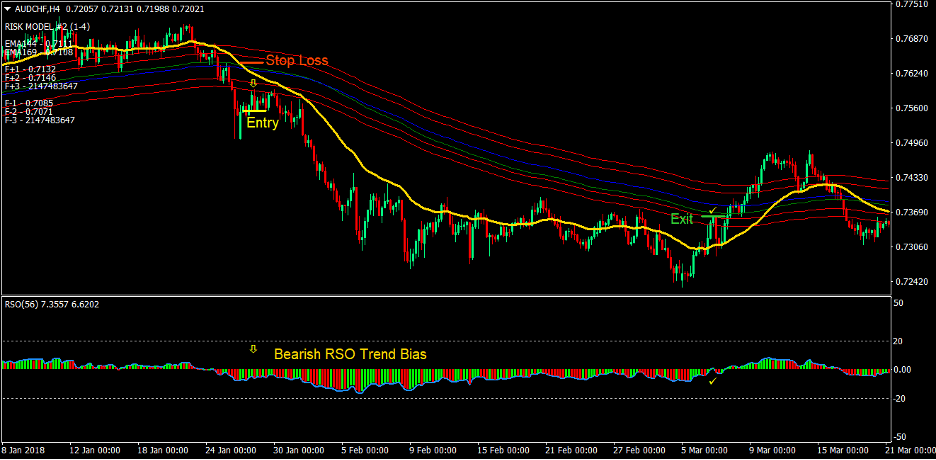Click the "24 Jan 00:00" time label
The height and width of the screenshot is (460, 936).
[x=231, y=450]
